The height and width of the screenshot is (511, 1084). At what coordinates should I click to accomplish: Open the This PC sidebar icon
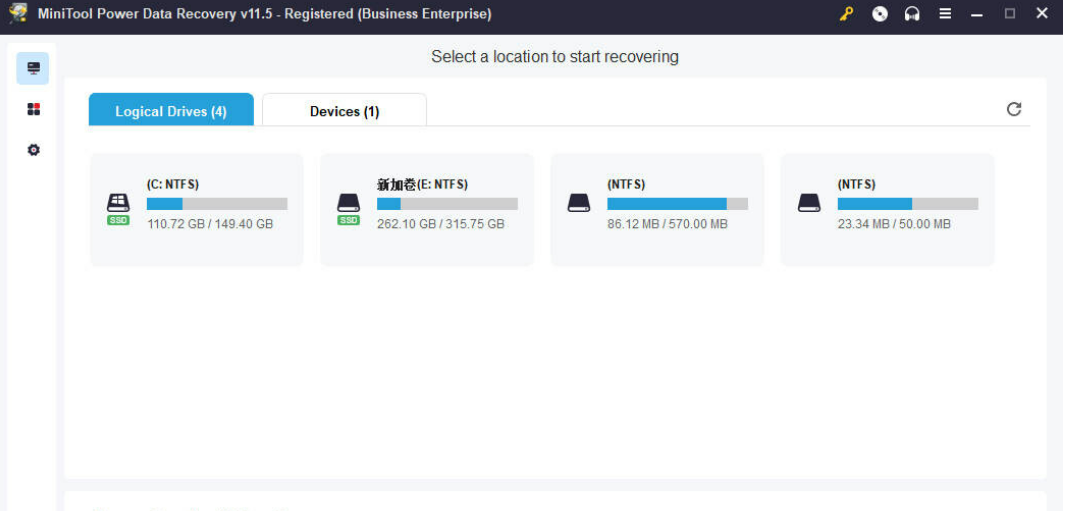click(x=33, y=68)
